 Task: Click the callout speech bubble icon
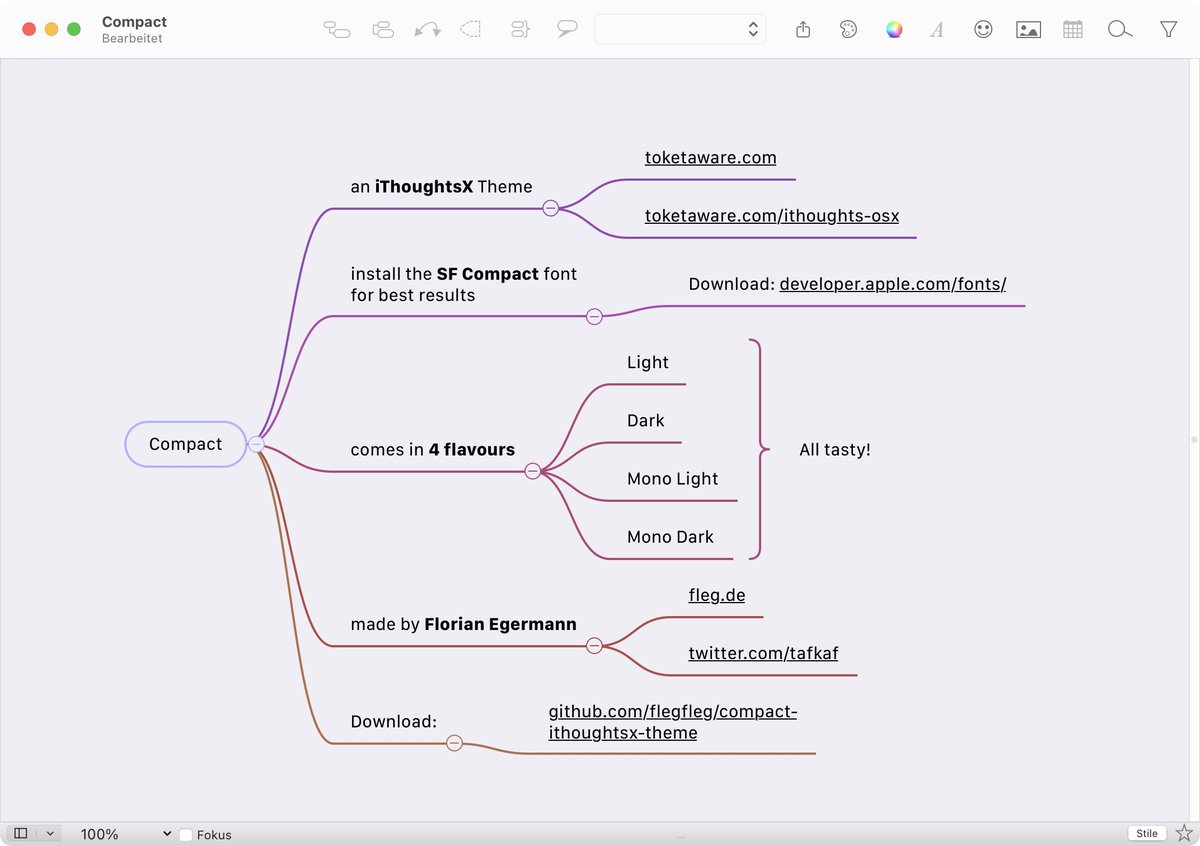click(x=567, y=30)
